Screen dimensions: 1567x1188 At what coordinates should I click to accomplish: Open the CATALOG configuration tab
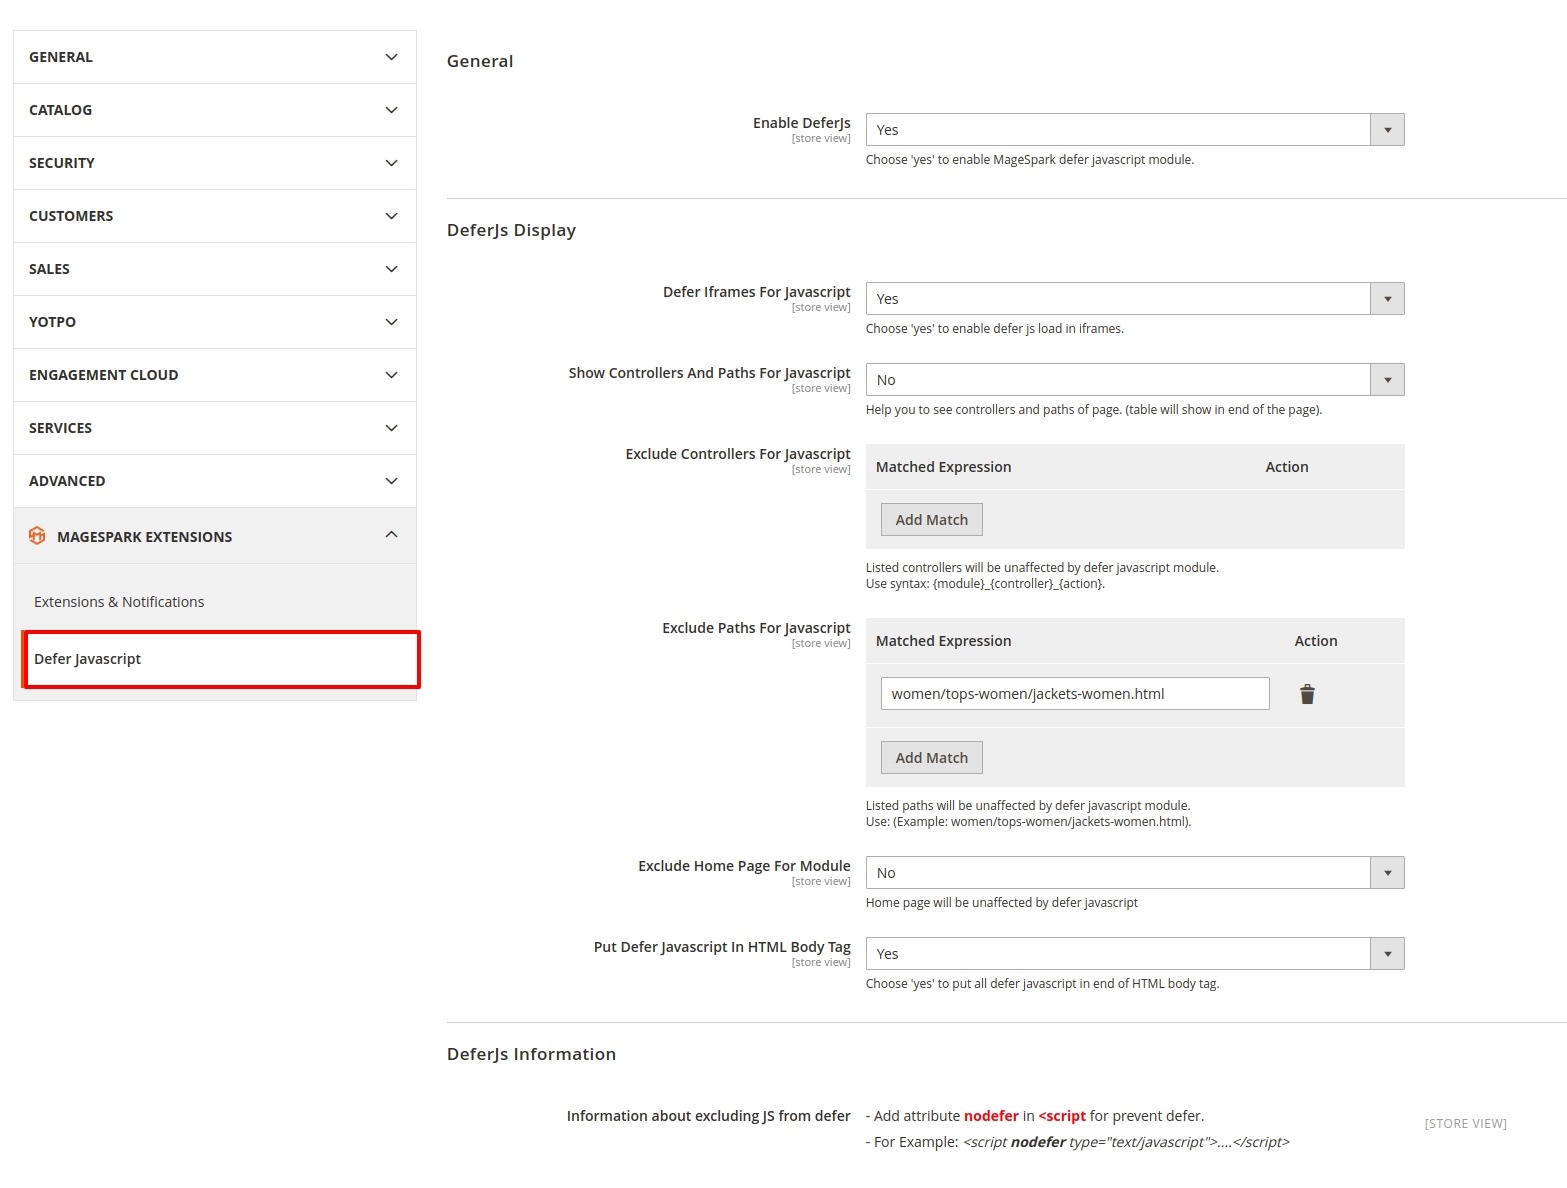215,110
